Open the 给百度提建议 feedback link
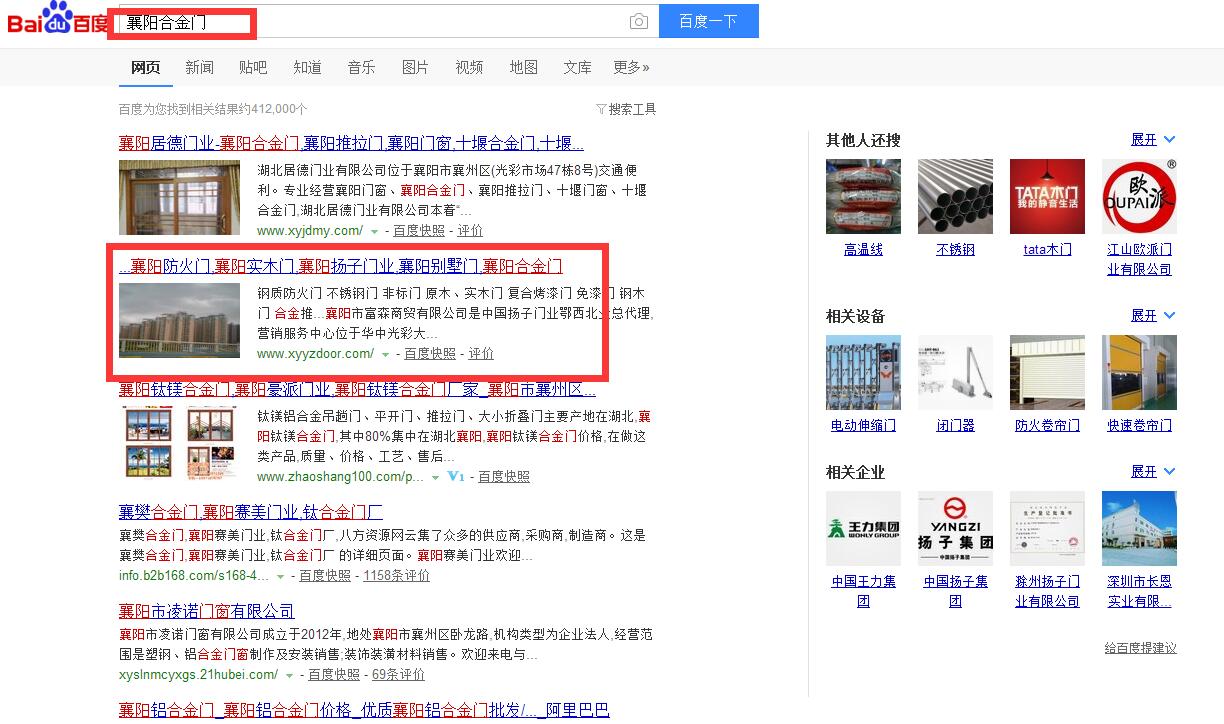The height and width of the screenshot is (724, 1224). [x=1141, y=648]
